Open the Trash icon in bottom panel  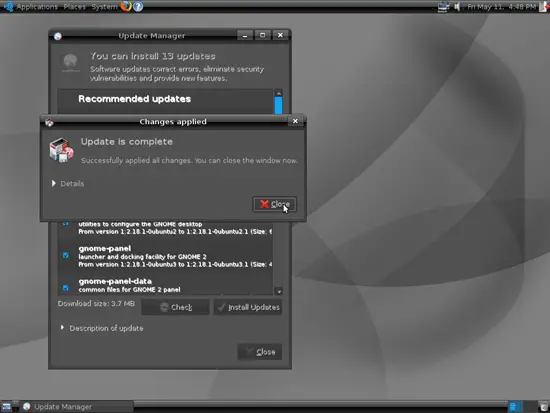coord(544,407)
